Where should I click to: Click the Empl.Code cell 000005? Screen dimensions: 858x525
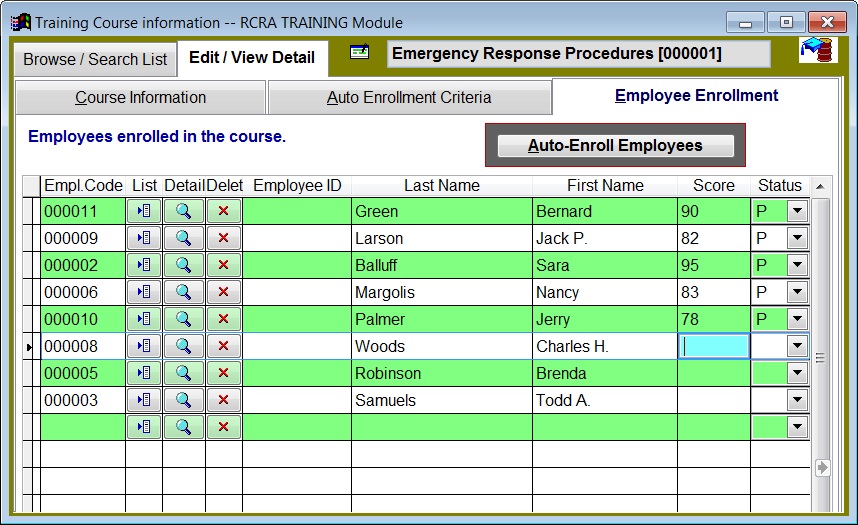click(83, 373)
